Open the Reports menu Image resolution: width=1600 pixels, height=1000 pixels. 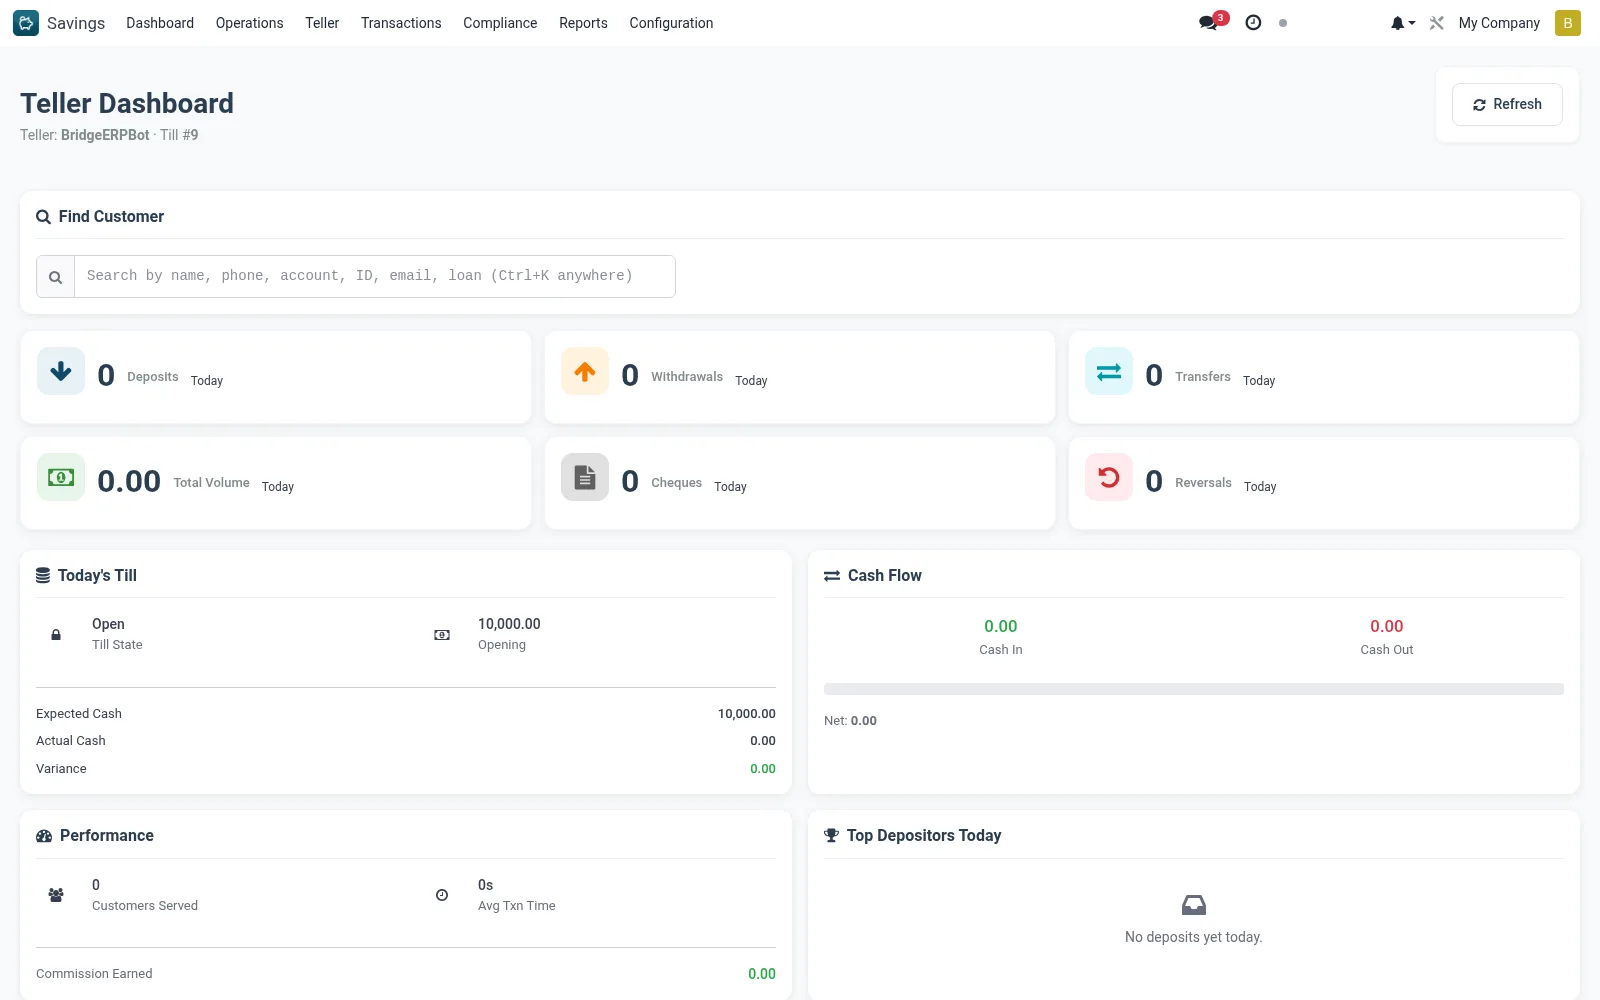pyautogui.click(x=583, y=23)
